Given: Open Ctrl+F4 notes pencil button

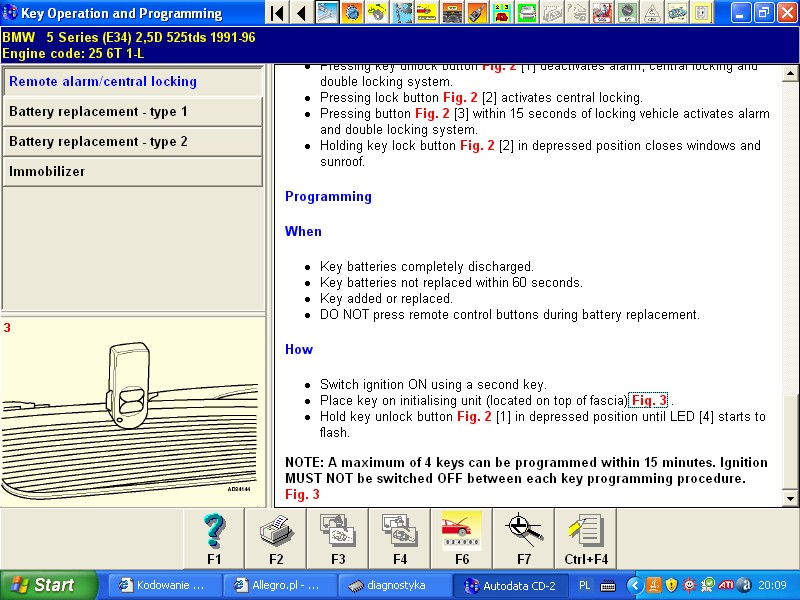Looking at the screenshot, I should click(586, 539).
